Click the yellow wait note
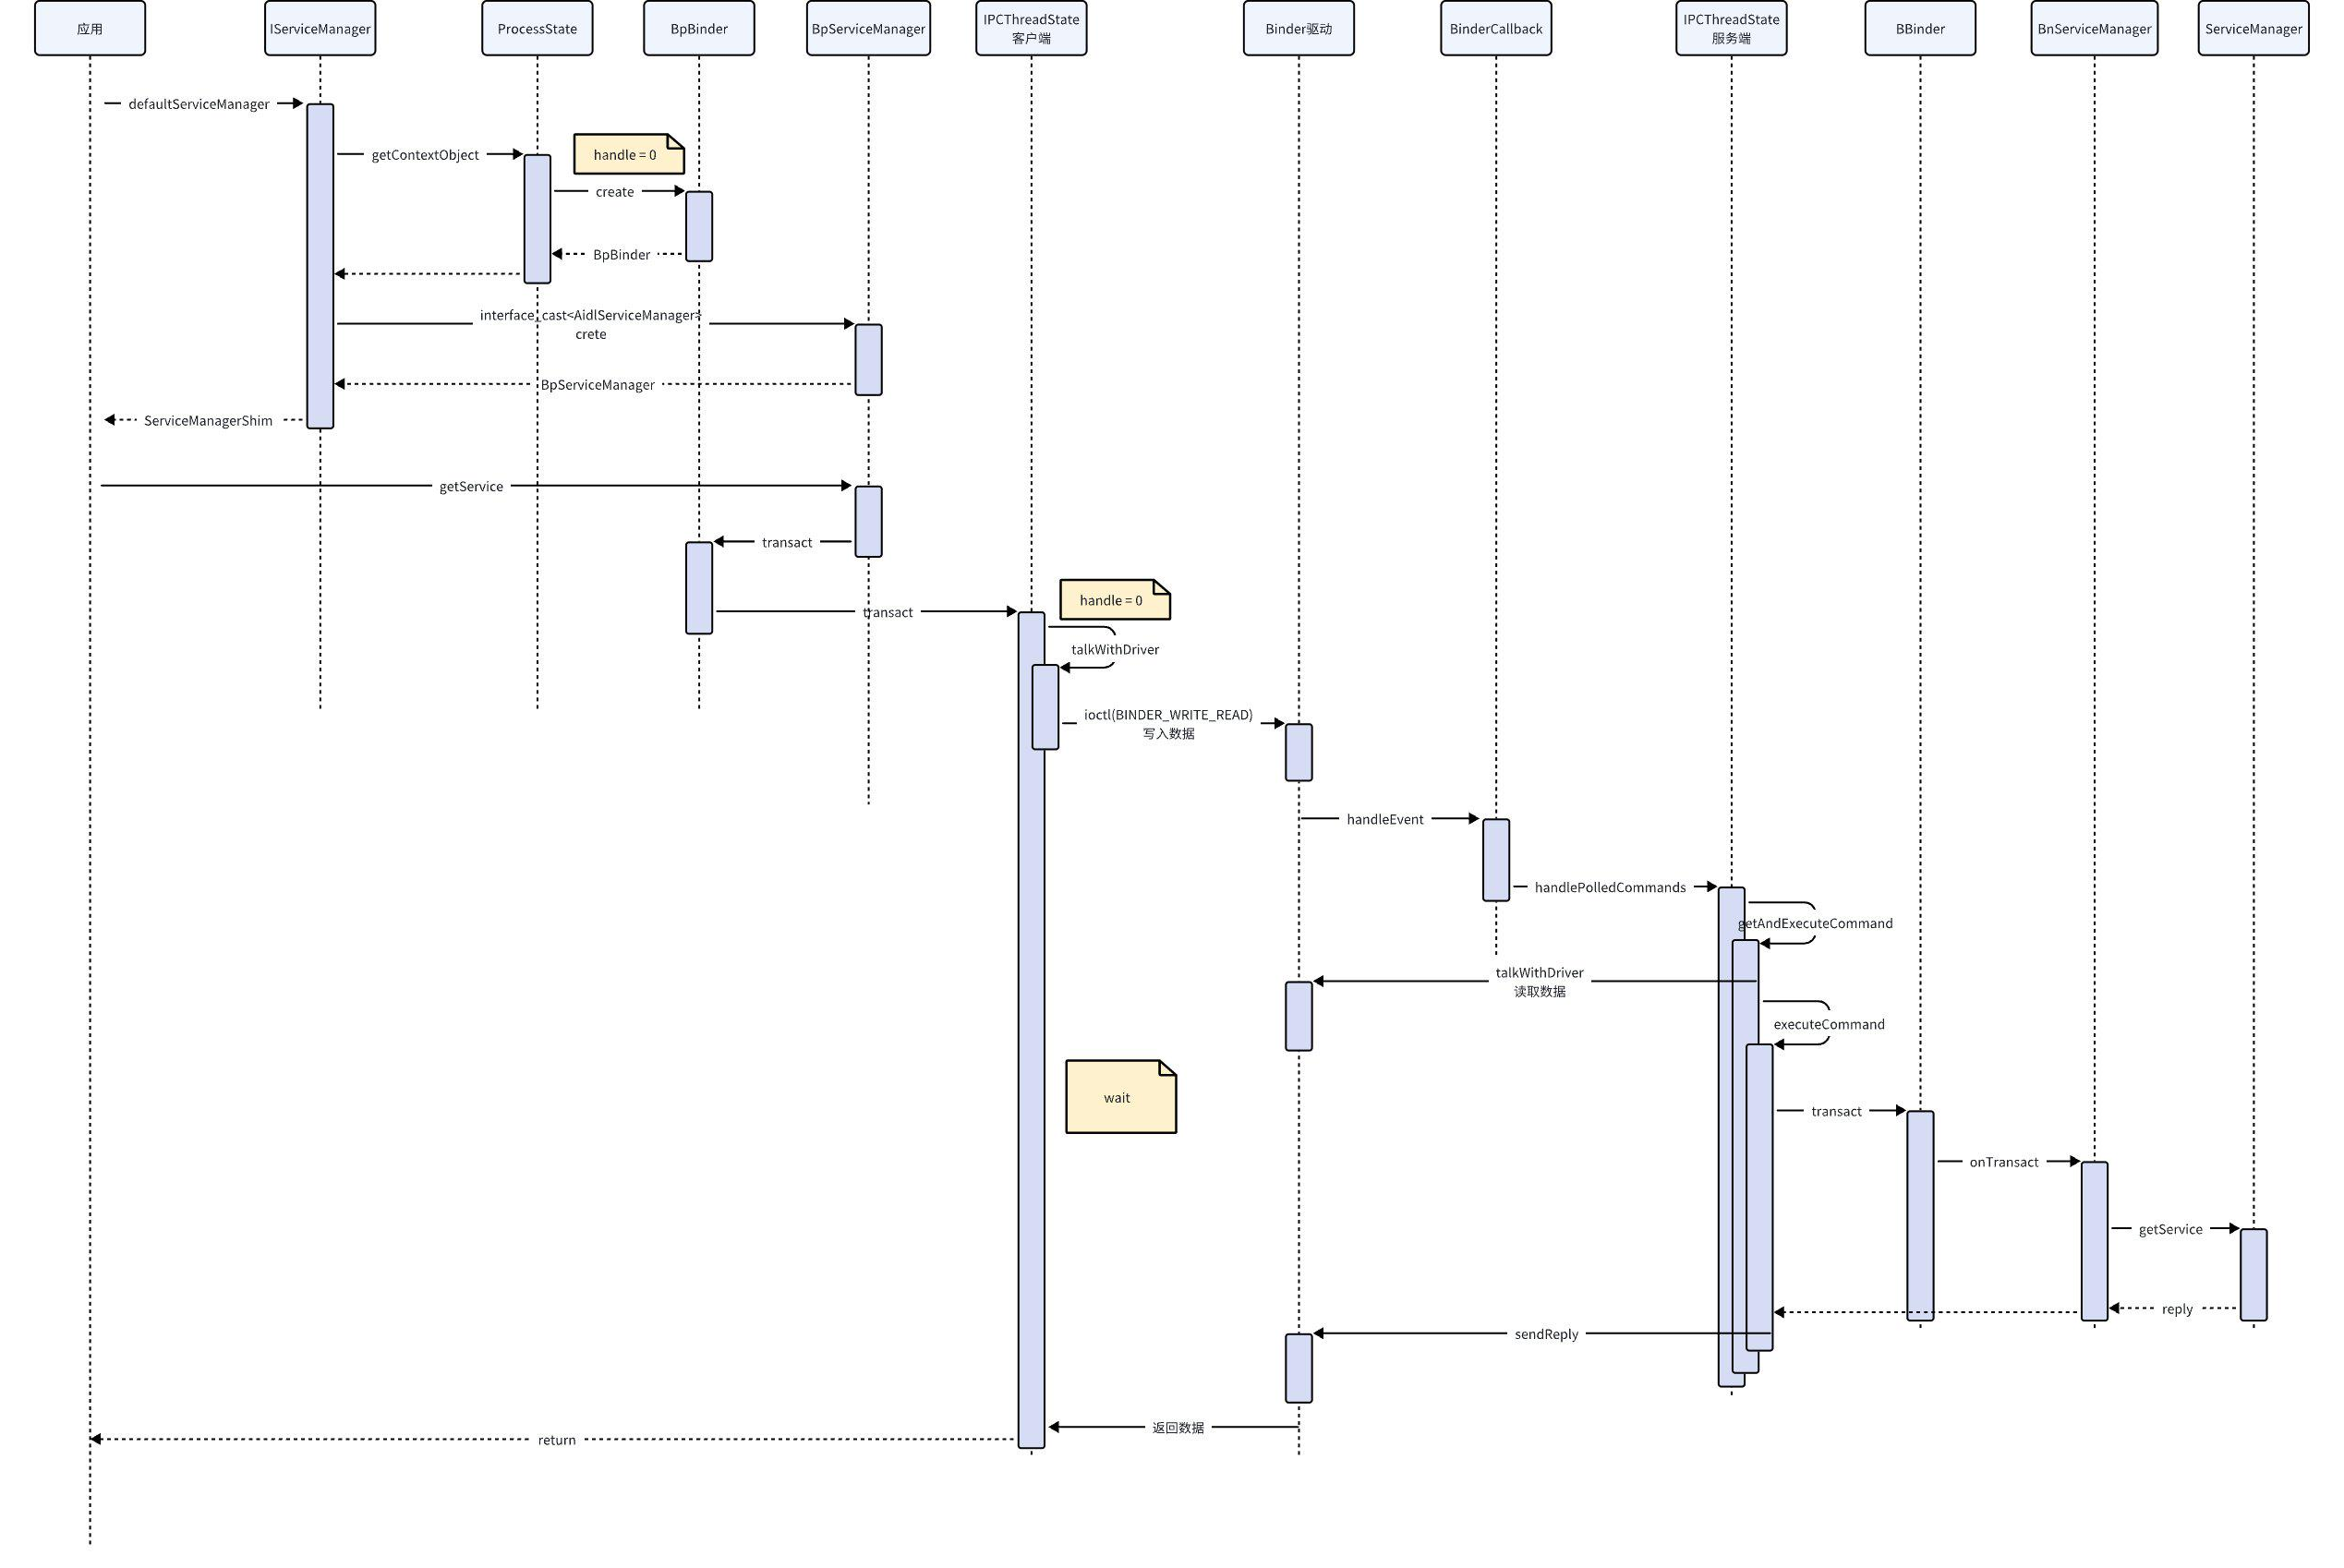This screenshot has width=2344, height=1568. [x=1120, y=1097]
